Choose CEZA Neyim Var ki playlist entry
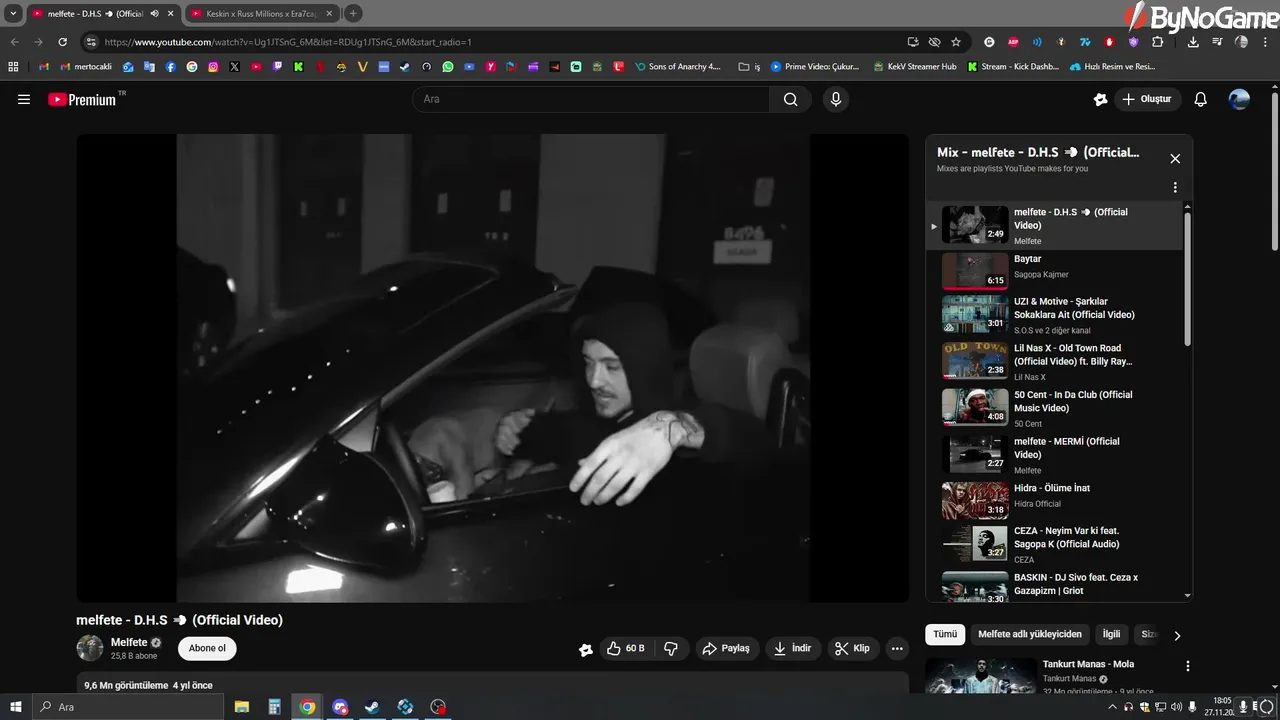The image size is (1280, 720). point(1055,547)
